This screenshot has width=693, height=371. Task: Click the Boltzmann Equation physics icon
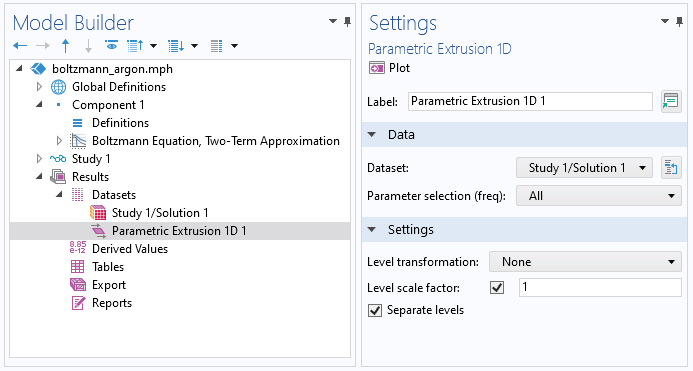[78, 141]
